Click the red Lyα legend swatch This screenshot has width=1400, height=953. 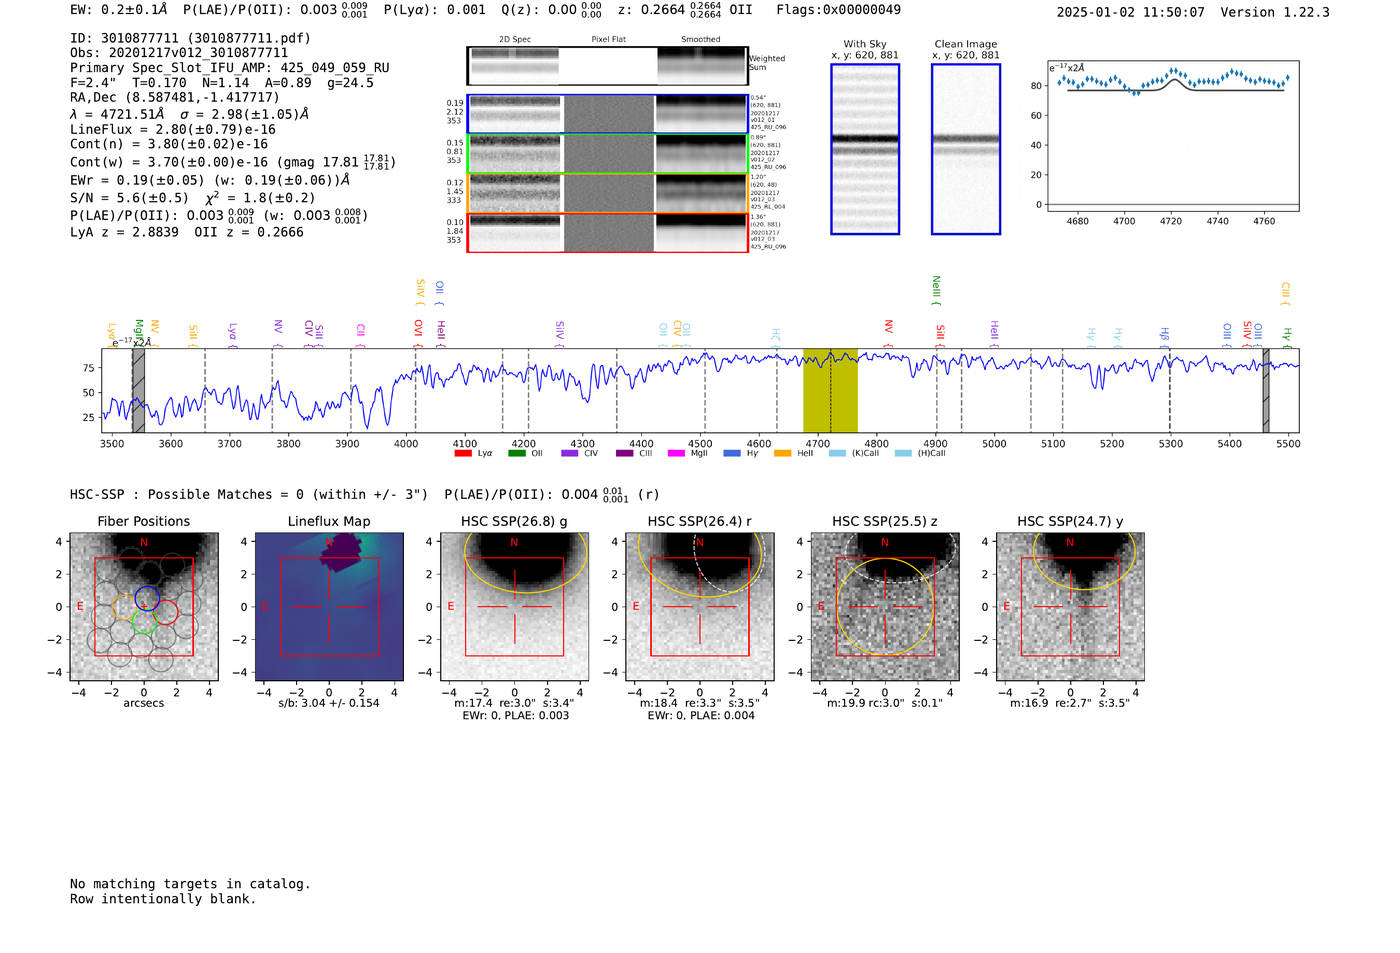click(x=463, y=454)
